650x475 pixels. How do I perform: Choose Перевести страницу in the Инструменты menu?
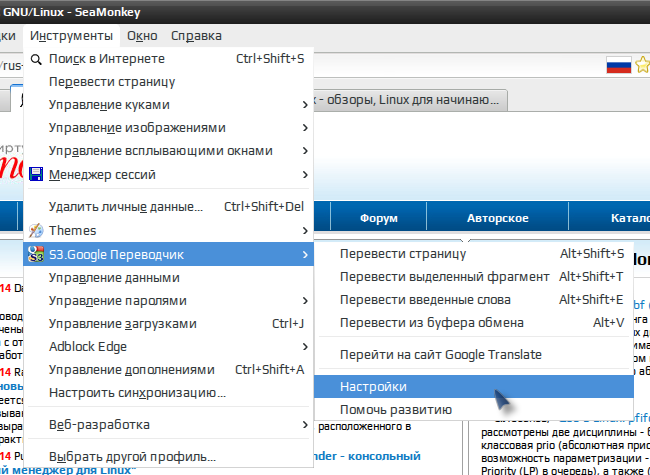coord(168,82)
